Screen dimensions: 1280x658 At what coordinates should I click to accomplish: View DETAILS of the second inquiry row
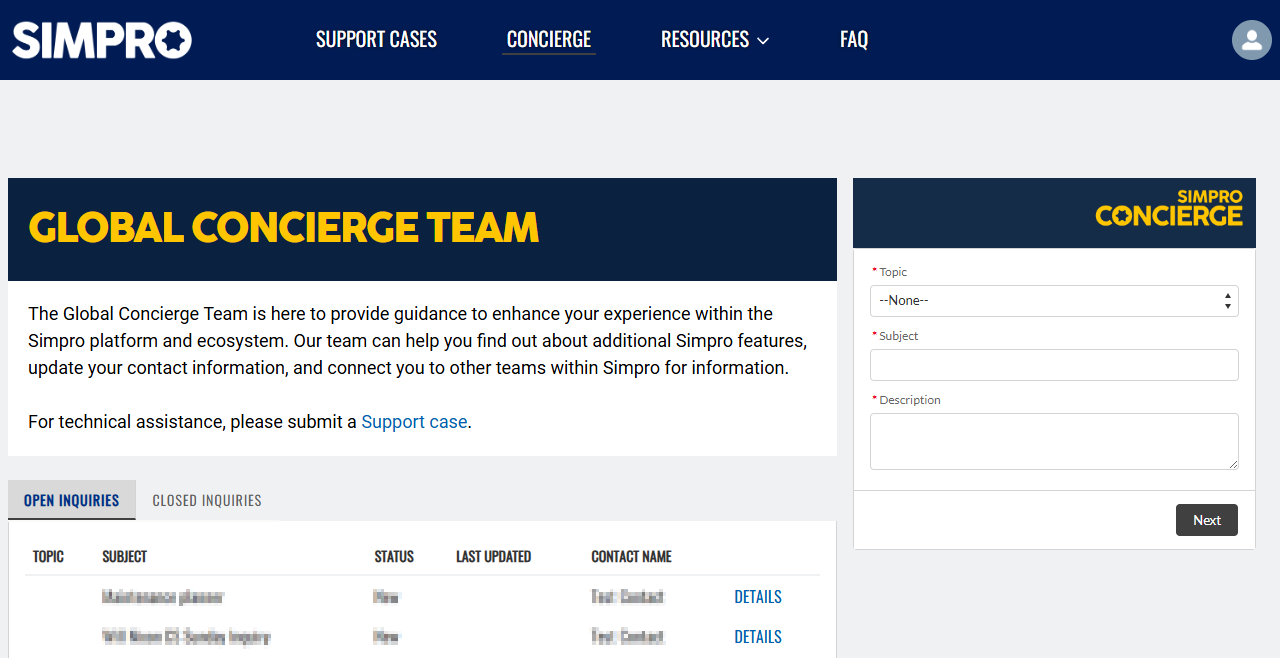[x=757, y=637]
